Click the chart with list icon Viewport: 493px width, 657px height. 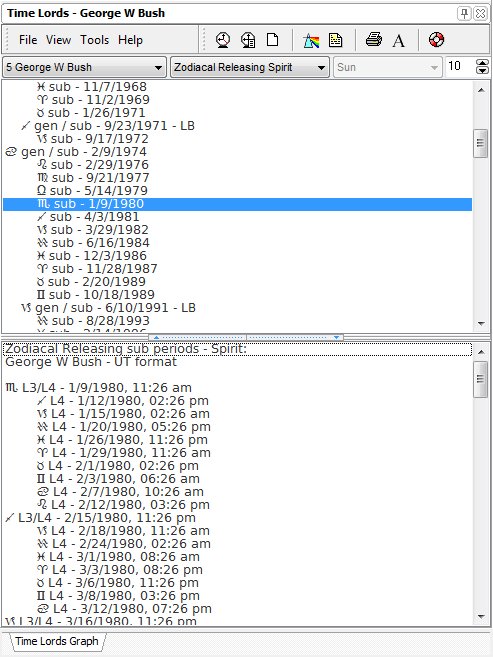tap(248, 40)
